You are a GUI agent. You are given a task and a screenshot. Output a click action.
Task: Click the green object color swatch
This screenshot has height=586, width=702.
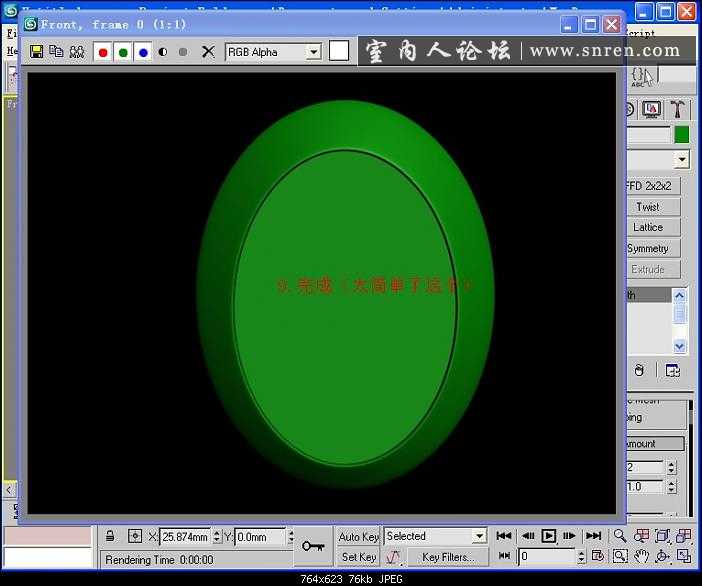(681, 134)
